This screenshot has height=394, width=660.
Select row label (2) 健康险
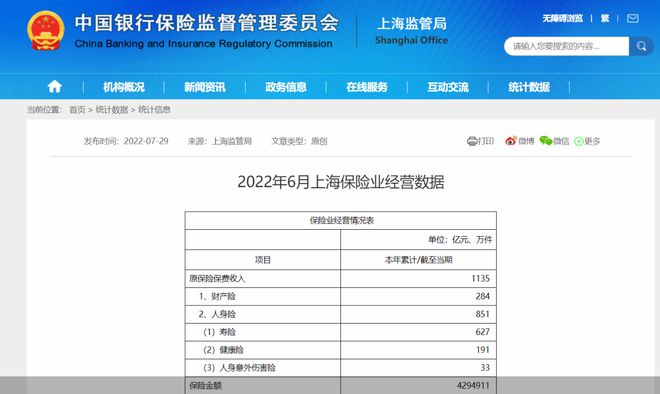pos(223,350)
